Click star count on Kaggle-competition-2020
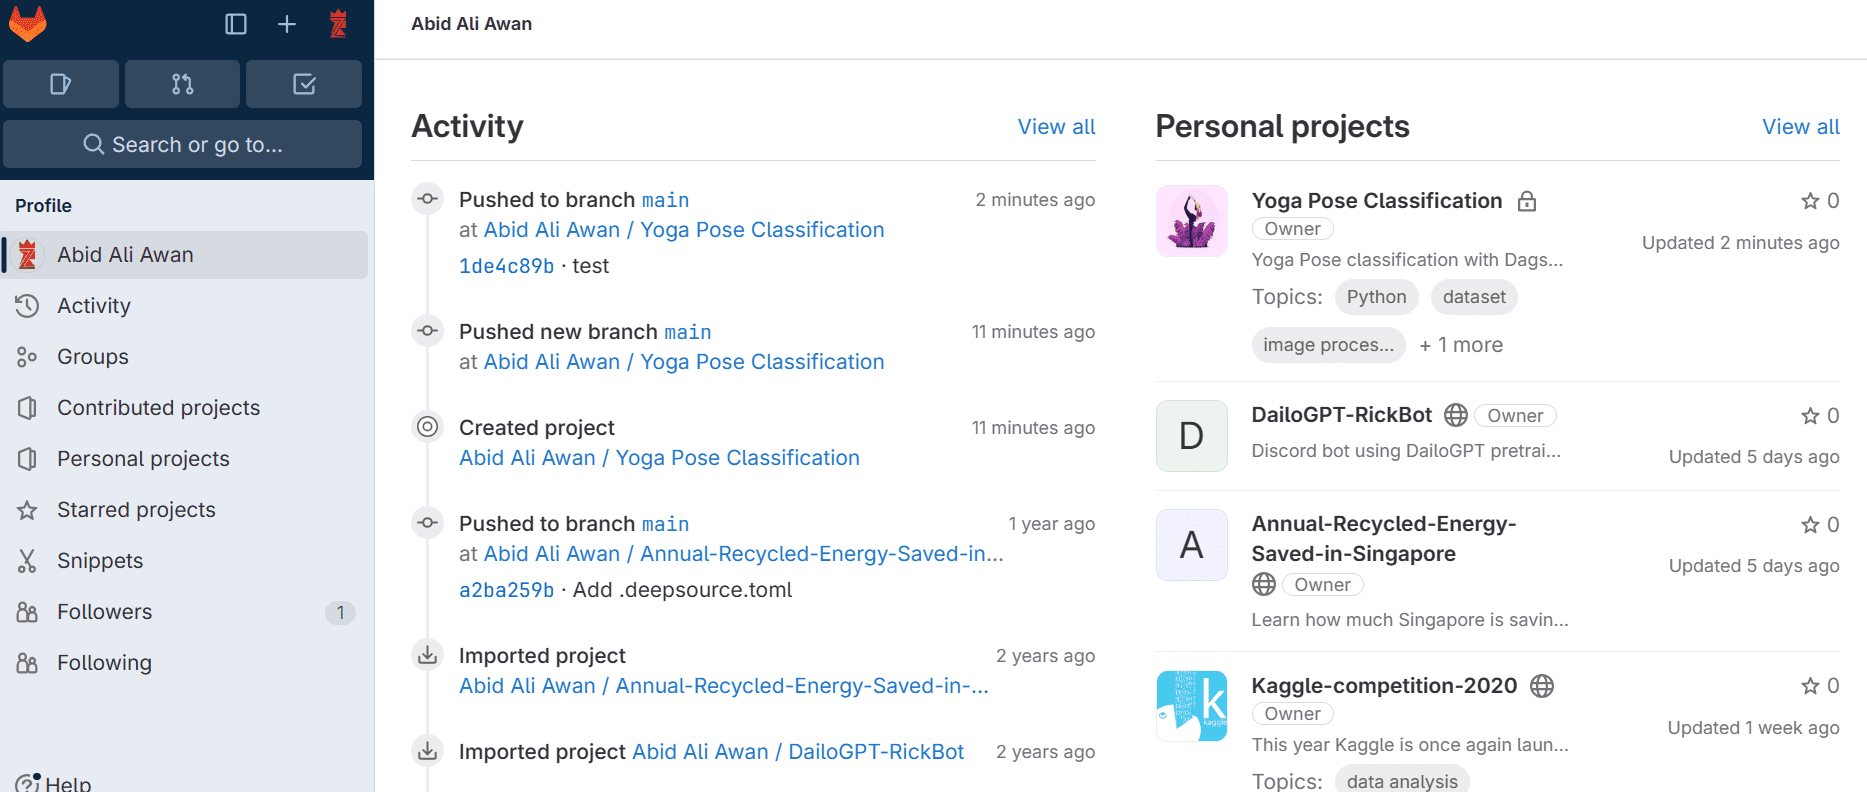1867x792 pixels. [x=1820, y=686]
